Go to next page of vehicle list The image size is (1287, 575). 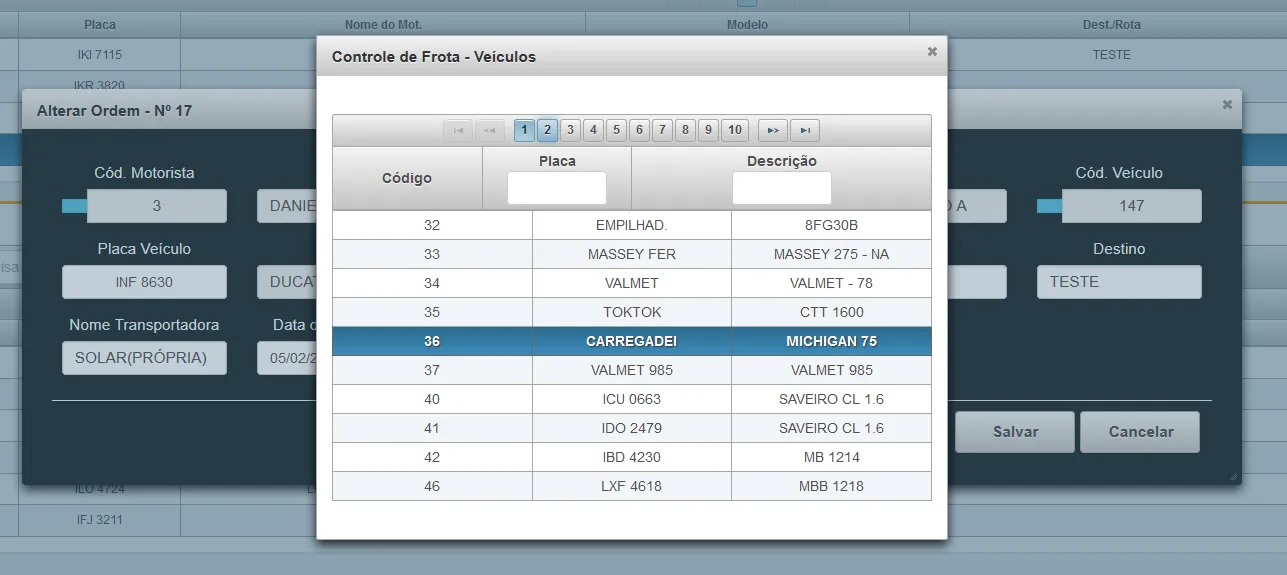click(x=773, y=130)
